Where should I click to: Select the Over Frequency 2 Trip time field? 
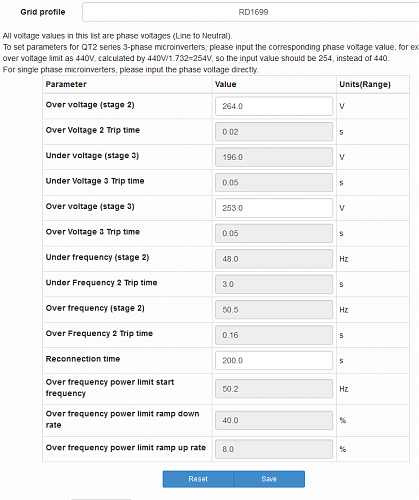coord(274,335)
